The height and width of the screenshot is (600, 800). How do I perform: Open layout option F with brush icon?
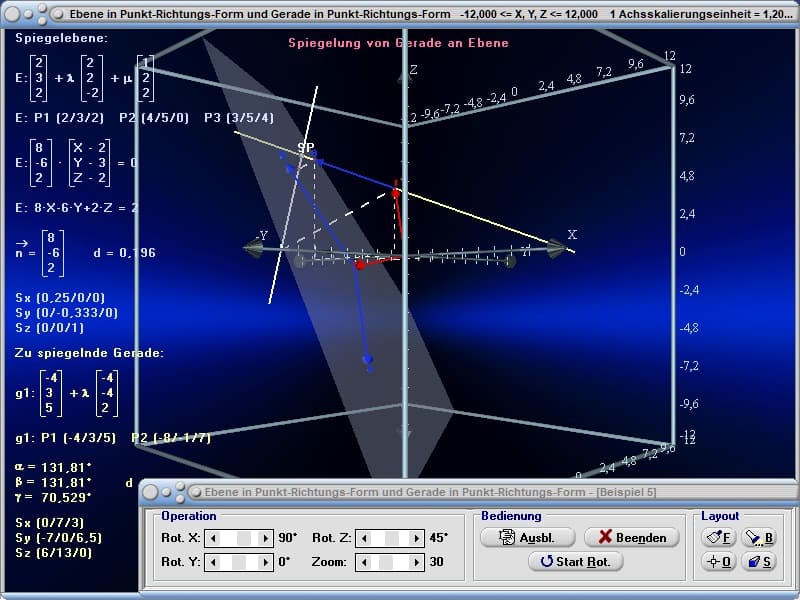click(x=718, y=537)
